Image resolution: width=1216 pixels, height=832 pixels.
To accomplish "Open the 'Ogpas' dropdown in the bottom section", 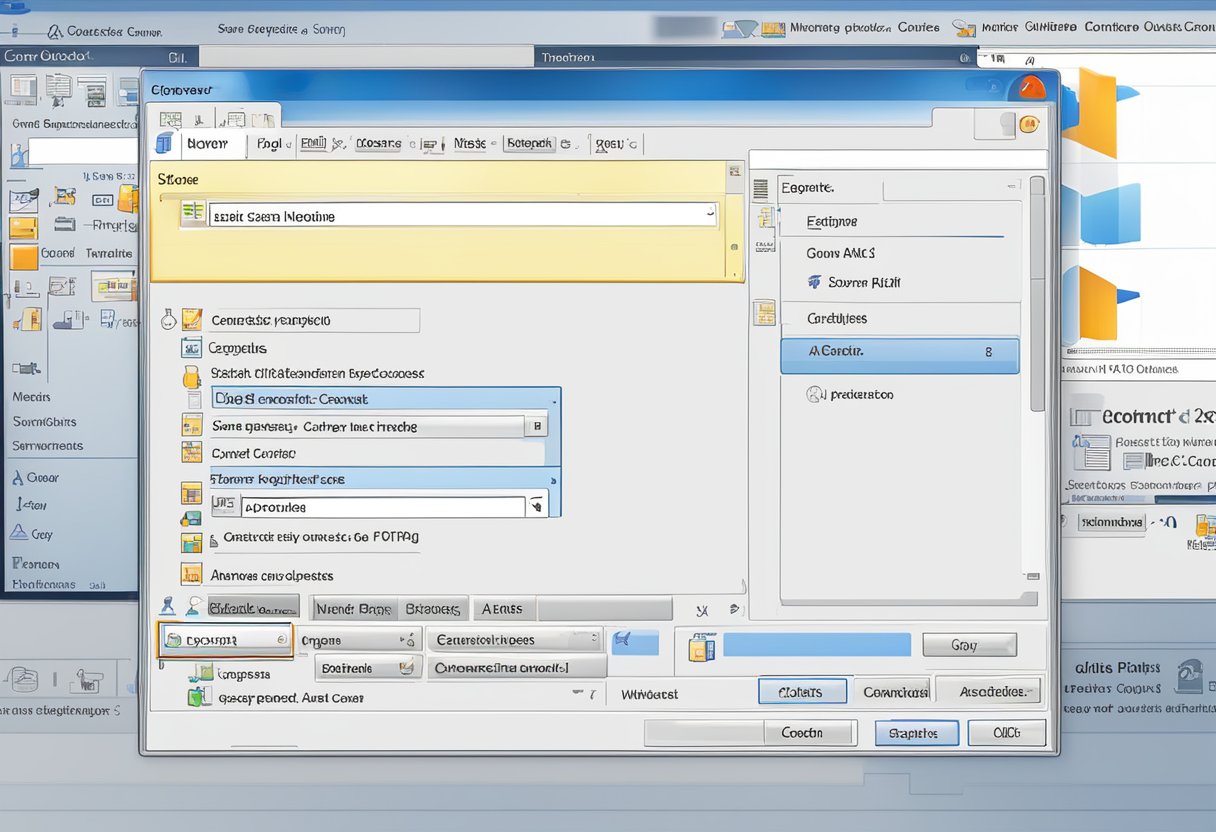I will click(408, 640).
